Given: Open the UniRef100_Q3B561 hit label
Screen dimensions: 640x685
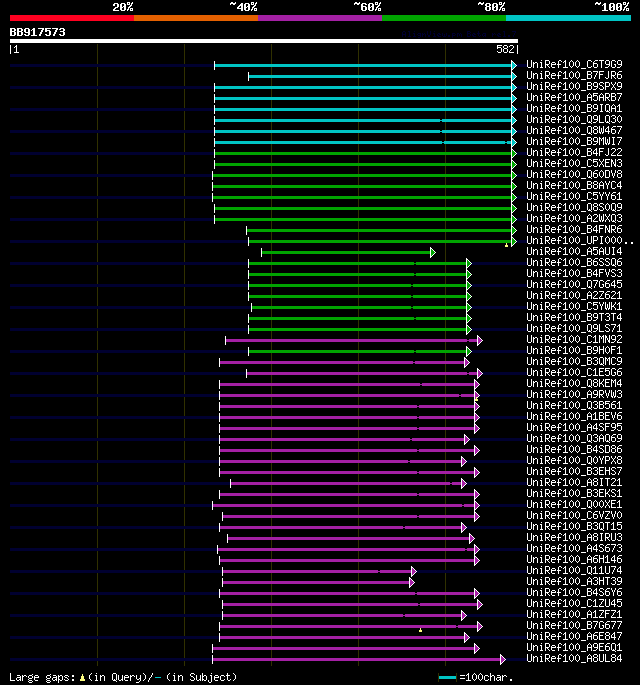Looking at the screenshot, I should [x=574, y=405].
